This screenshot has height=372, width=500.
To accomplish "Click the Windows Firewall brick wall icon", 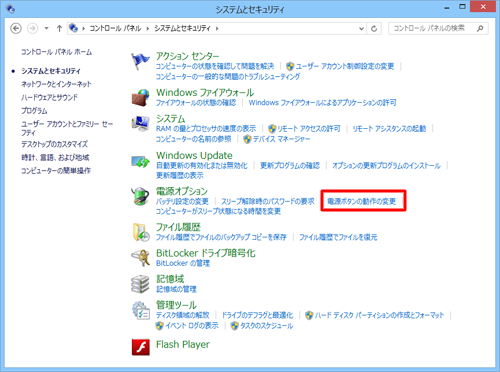I will point(140,97).
